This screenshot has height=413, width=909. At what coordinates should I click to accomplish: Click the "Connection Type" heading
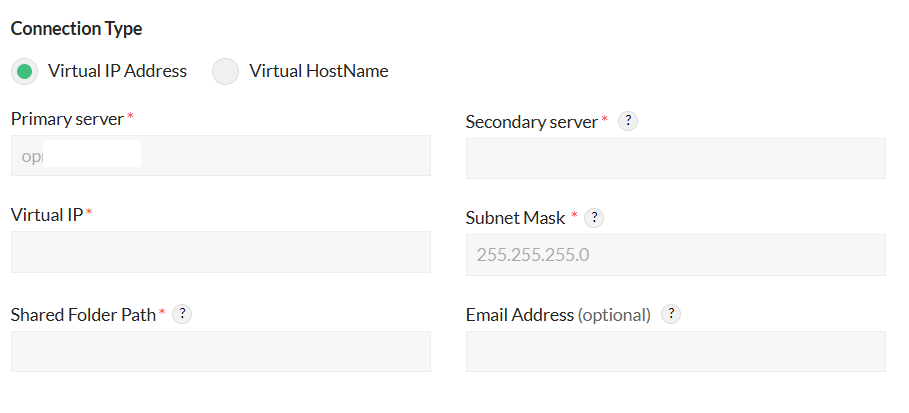point(76,28)
